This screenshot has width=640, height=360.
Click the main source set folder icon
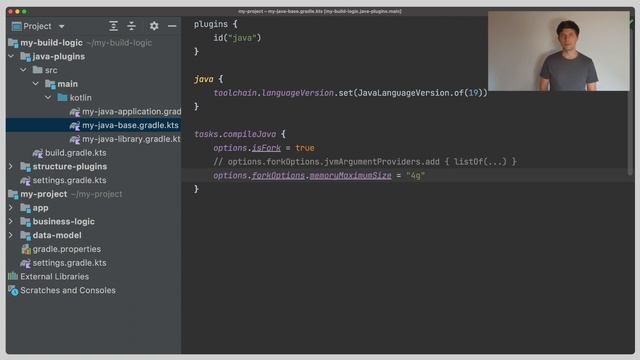[x=50, y=84]
